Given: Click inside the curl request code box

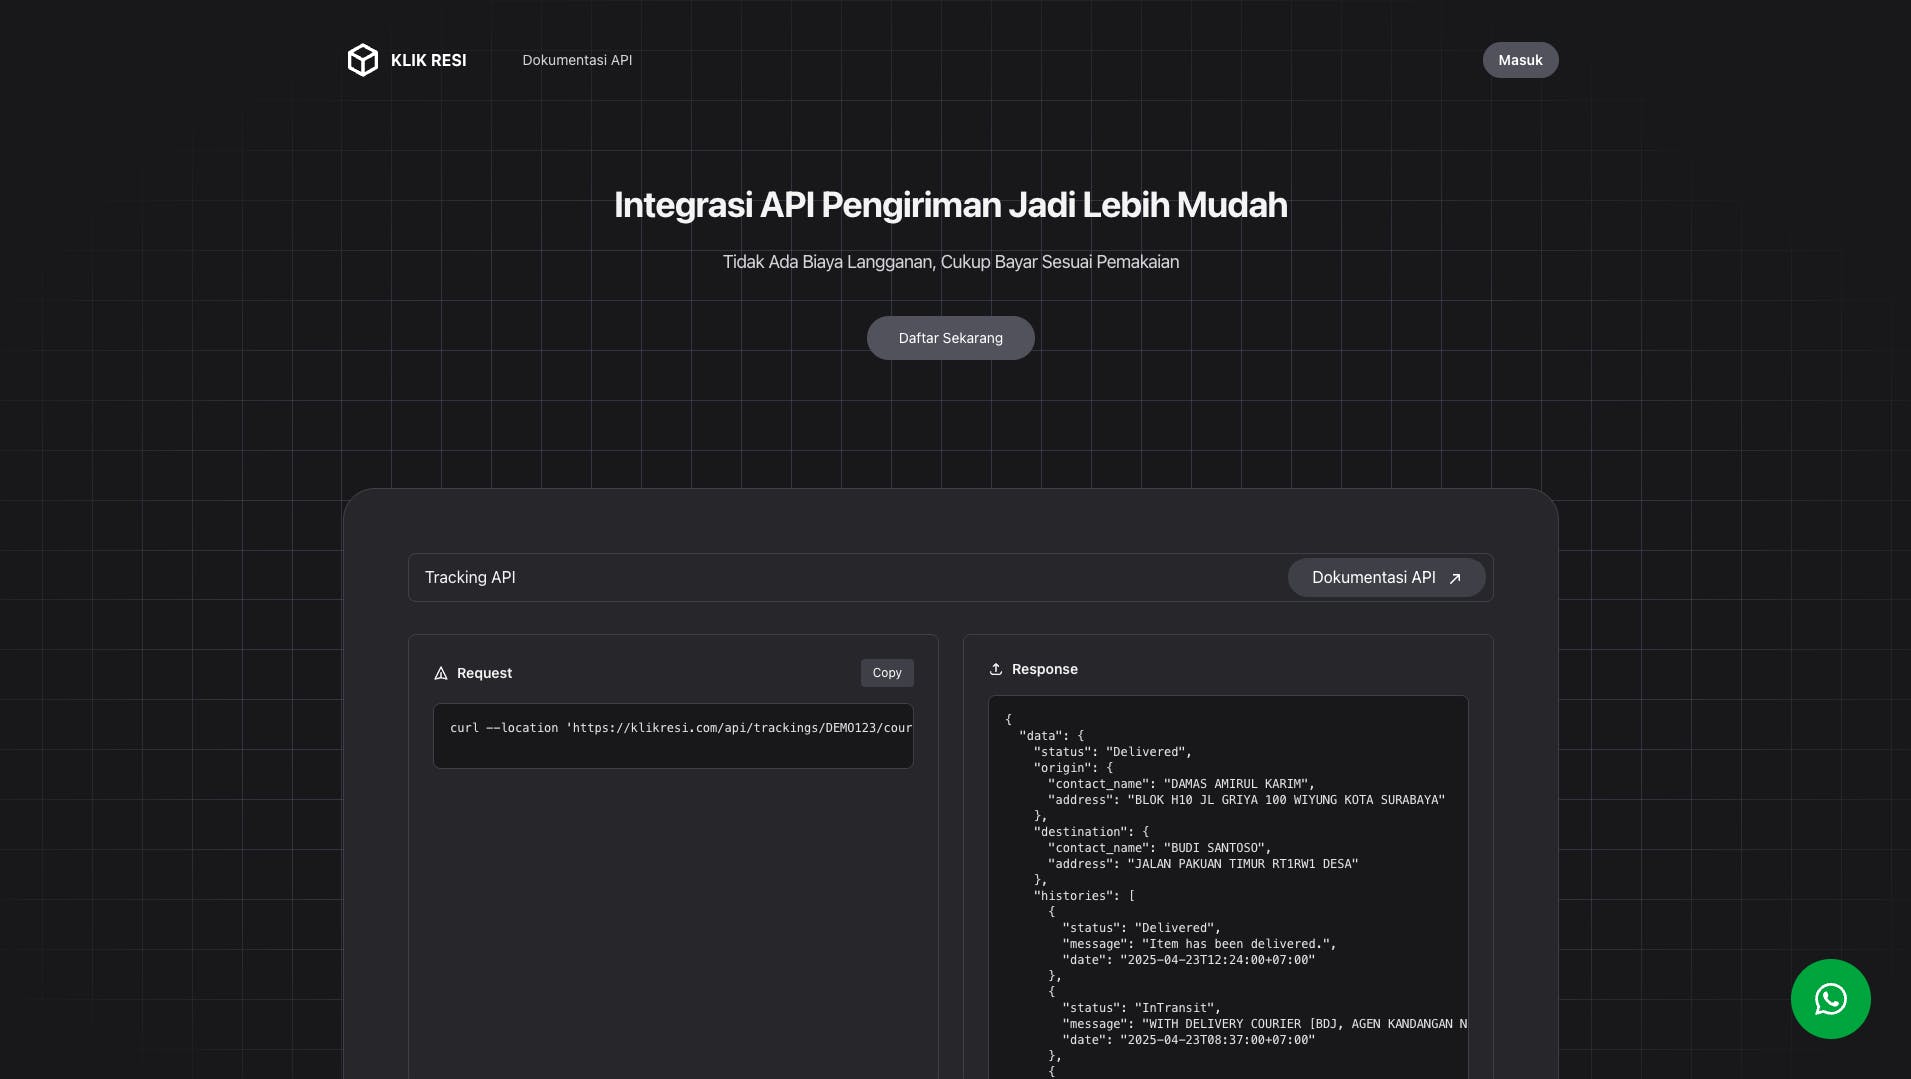Looking at the screenshot, I should pyautogui.click(x=673, y=736).
